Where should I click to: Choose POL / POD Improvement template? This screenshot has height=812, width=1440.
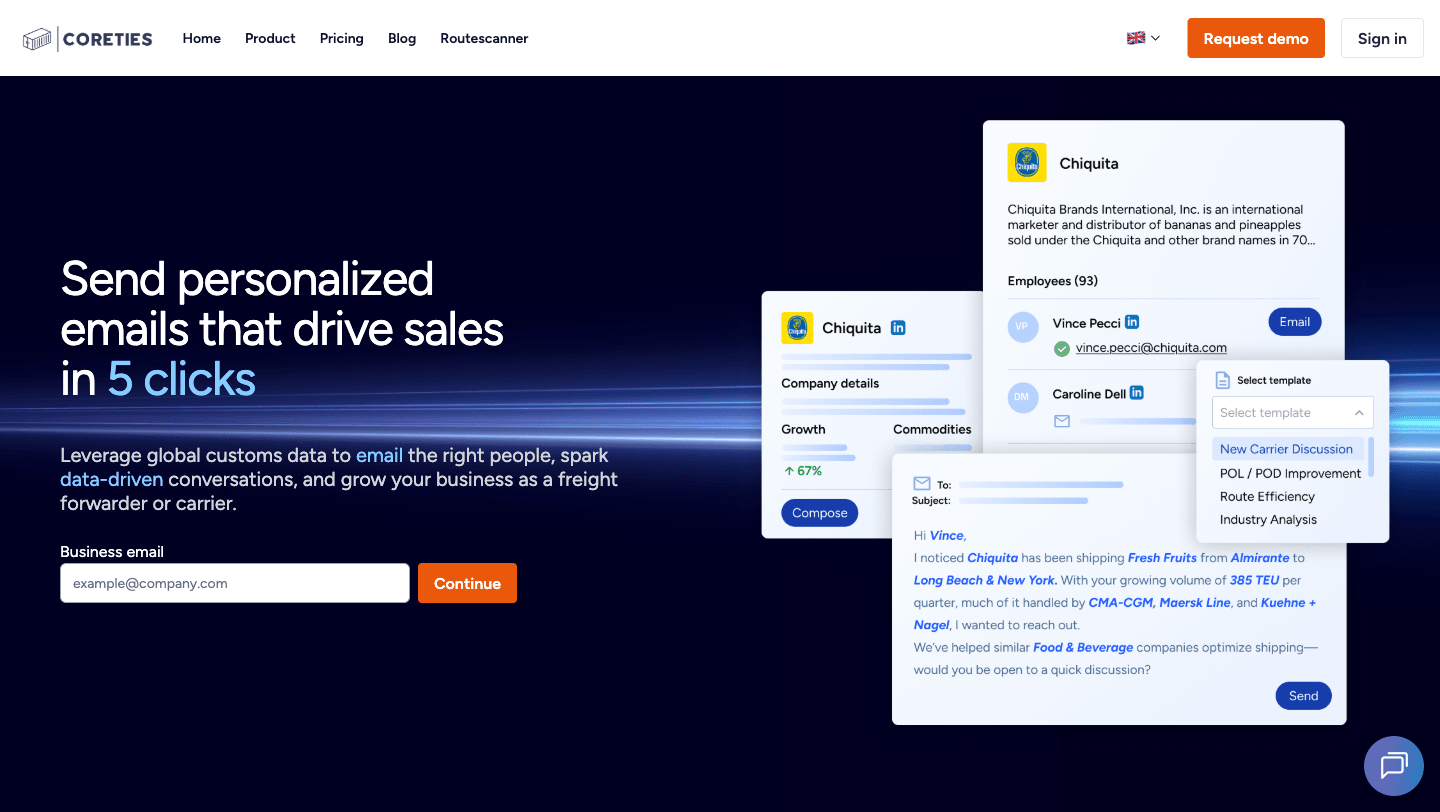coord(1290,473)
